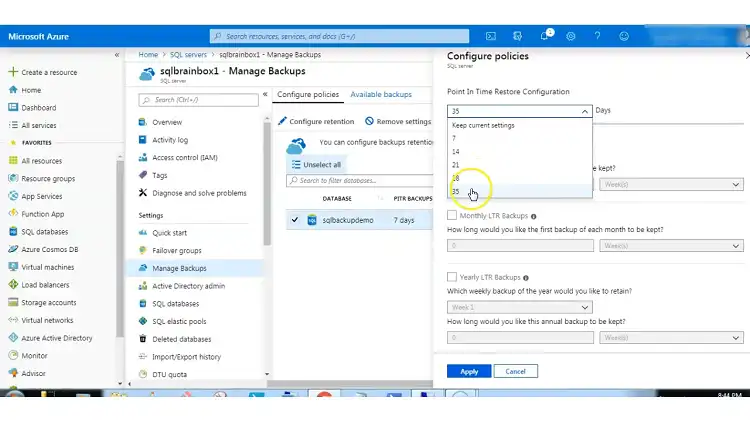Toggle the sqlbackupdemo row checkmark
Image resolution: width=750 pixels, height=421 pixels.
[x=295, y=220]
